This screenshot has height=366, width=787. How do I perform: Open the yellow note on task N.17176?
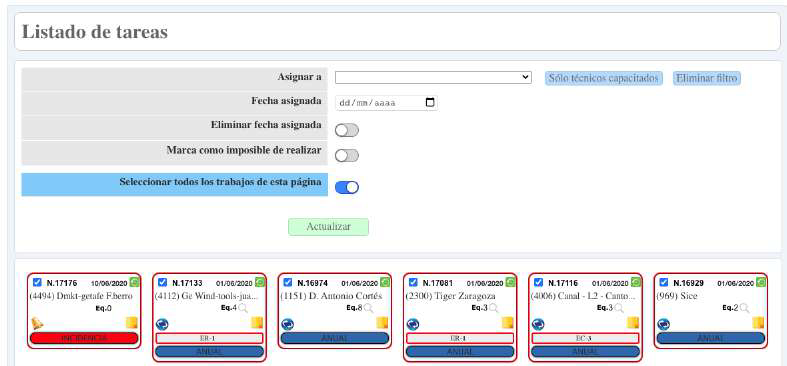click(x=132, y=322)
